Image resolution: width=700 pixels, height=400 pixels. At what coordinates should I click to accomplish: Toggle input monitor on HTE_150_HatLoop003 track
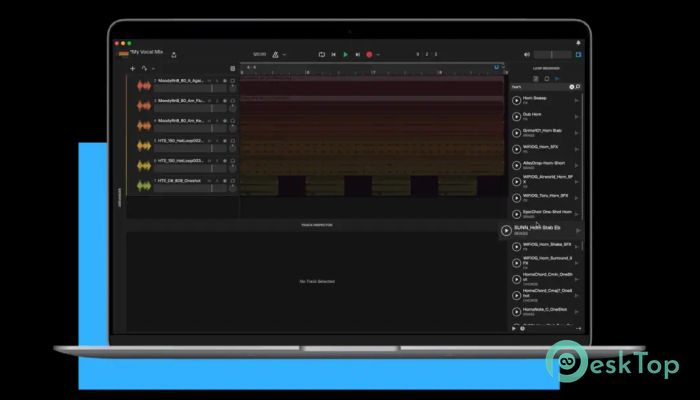click(233, 161)
